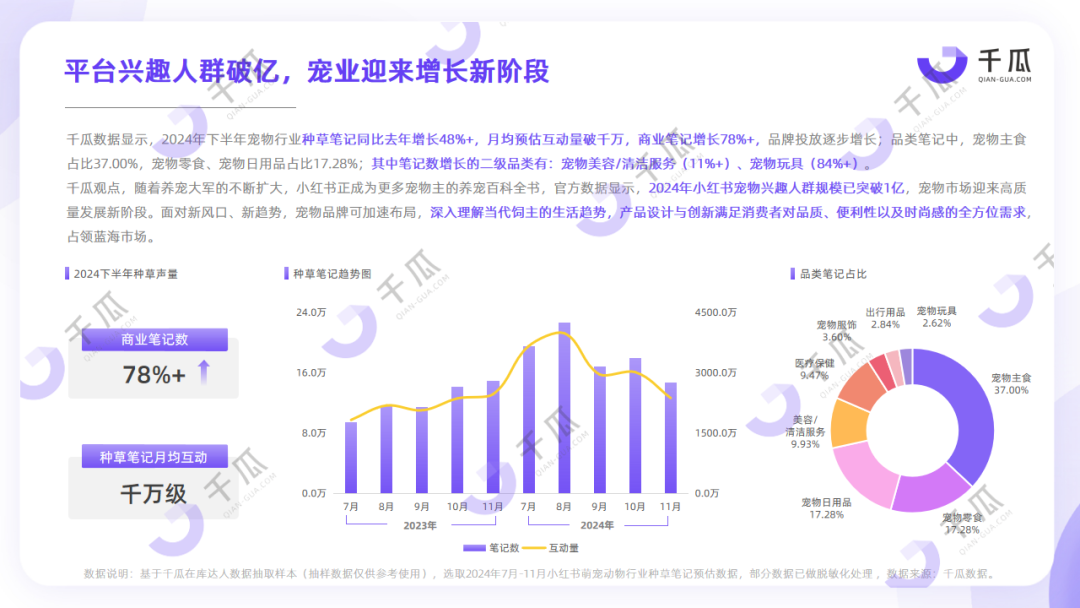
Task: Click the highlighted phrase 2024年小红书宠物兴趣人群规模已突破1亿
Action: click(776, 188)
